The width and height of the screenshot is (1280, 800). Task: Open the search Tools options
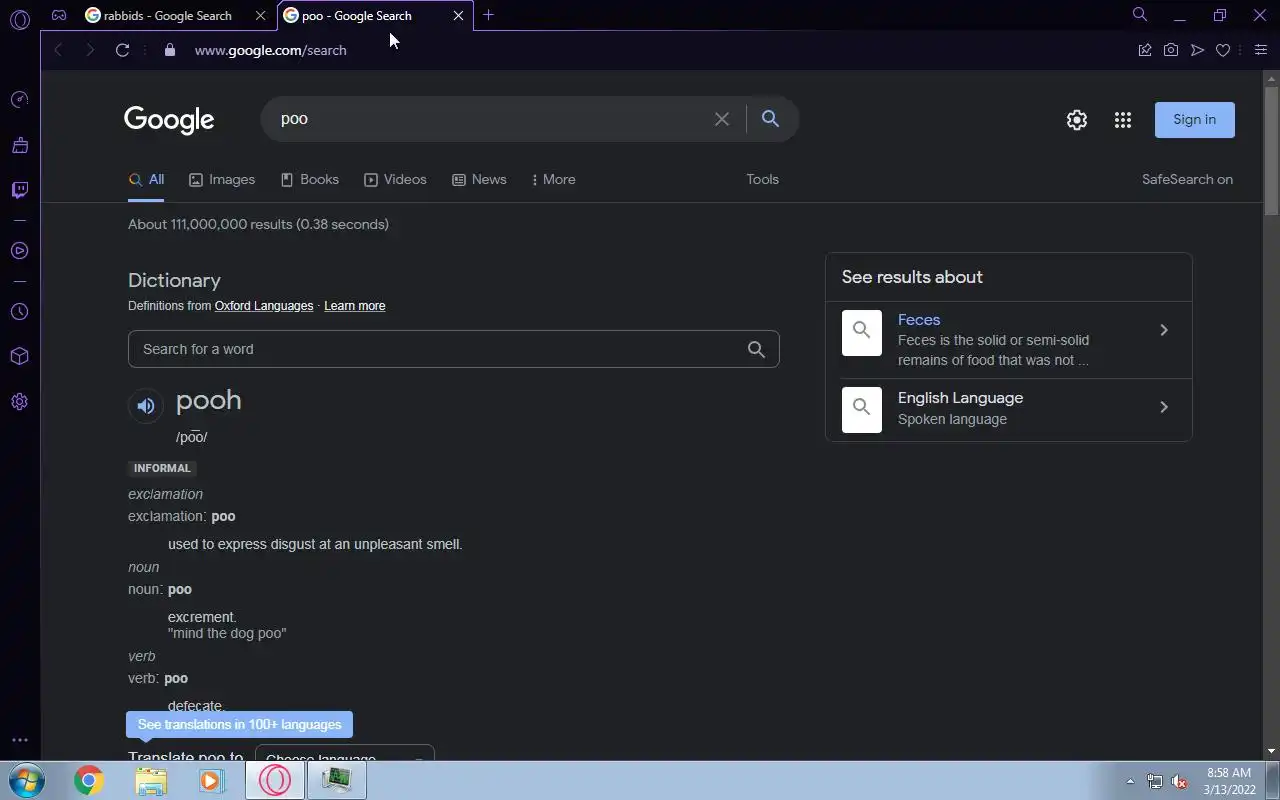tap(762, 180)
